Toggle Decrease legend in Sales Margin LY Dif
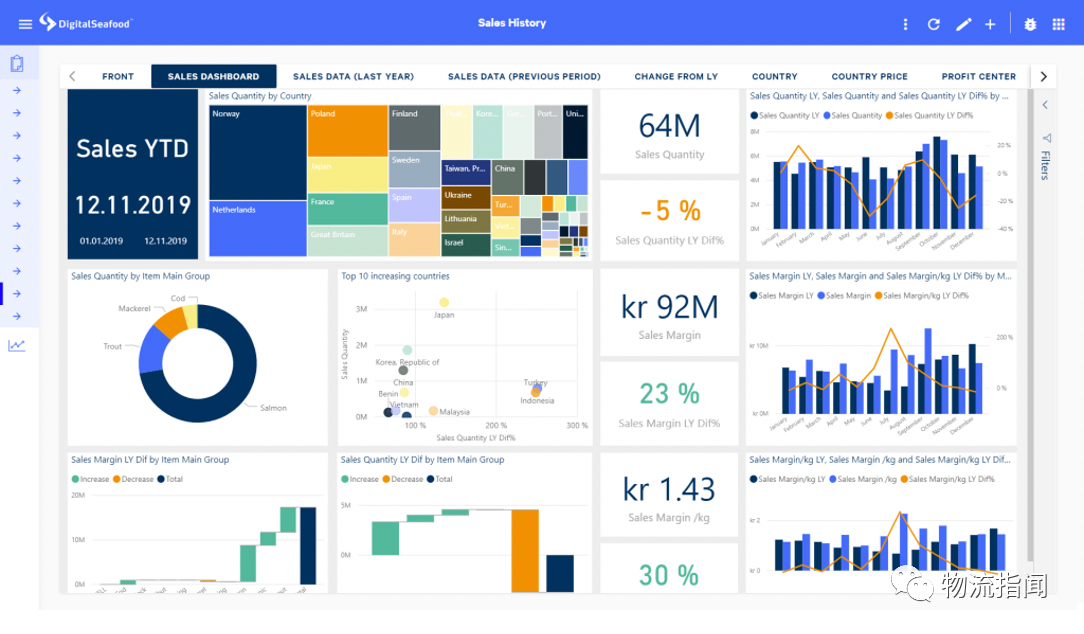 coord(133,478)
